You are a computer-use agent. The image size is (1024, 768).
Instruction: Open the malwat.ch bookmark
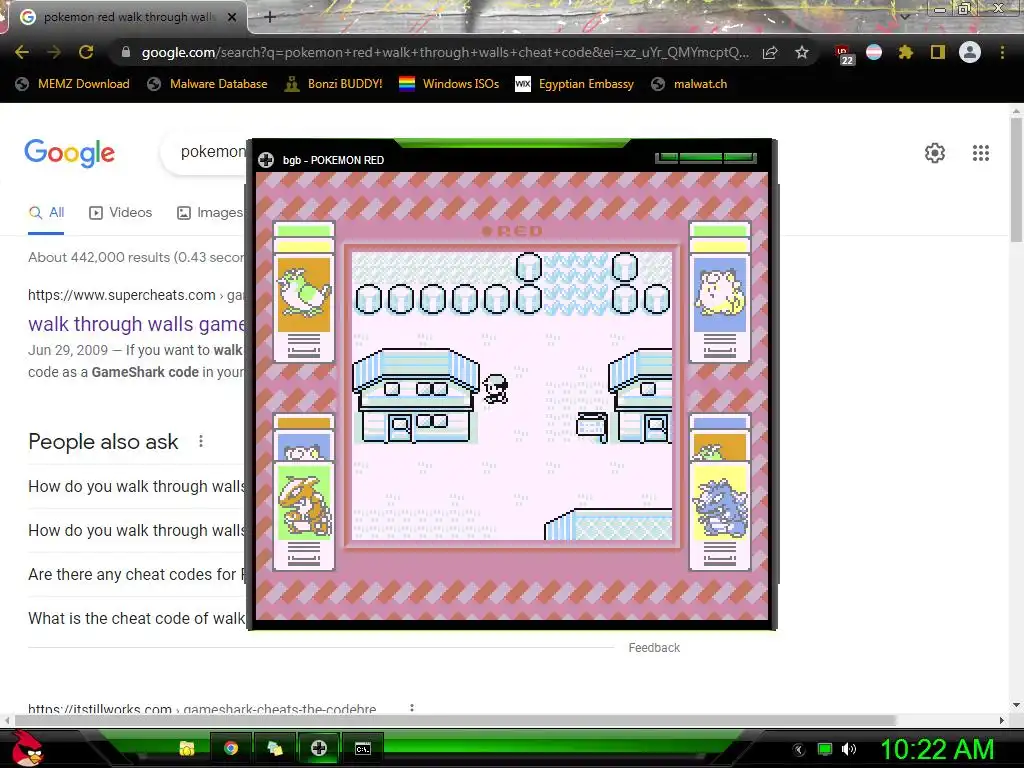pyautogui.click(x=689, y=84)
